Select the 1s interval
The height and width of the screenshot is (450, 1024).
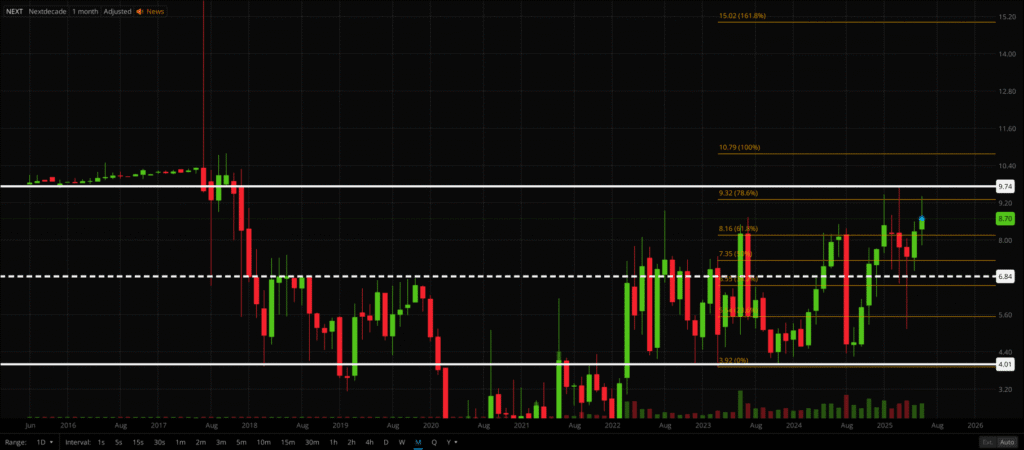103,441
